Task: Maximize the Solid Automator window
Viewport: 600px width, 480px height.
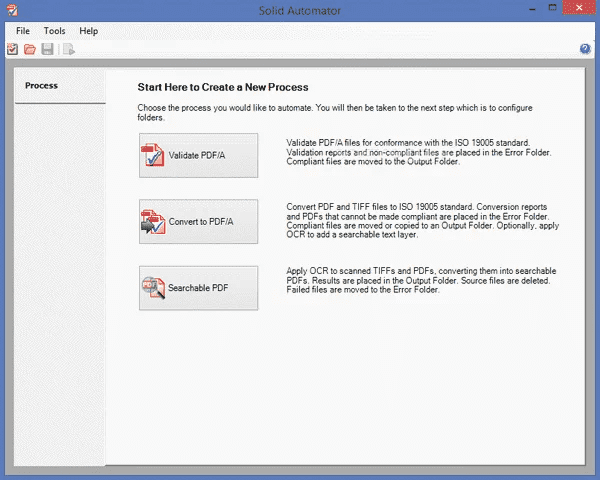Action: [x=552, y=8]
